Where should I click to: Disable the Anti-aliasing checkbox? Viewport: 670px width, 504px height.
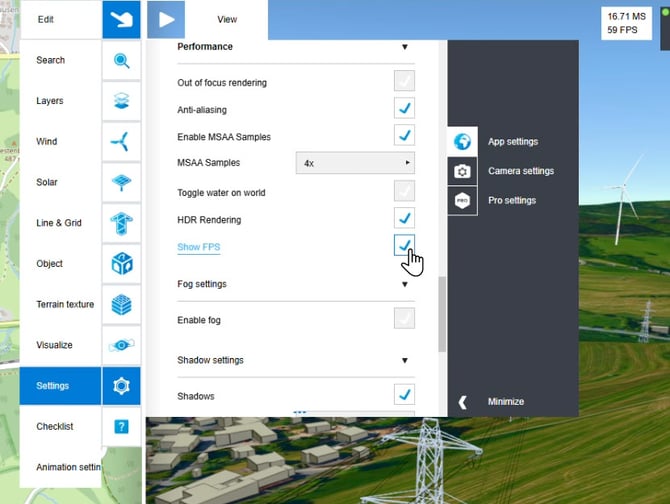404,108
